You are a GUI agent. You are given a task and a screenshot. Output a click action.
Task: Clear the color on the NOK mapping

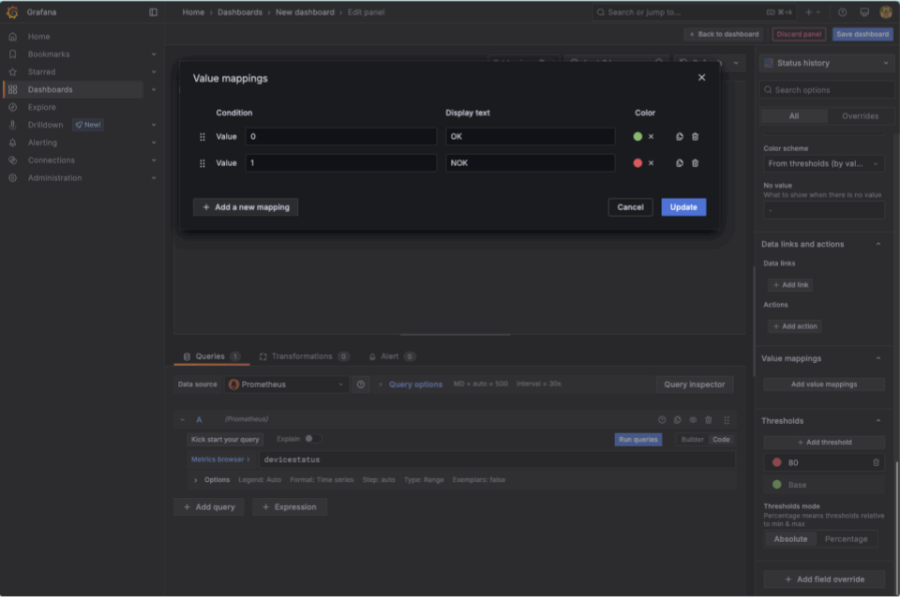pos(651,163)
